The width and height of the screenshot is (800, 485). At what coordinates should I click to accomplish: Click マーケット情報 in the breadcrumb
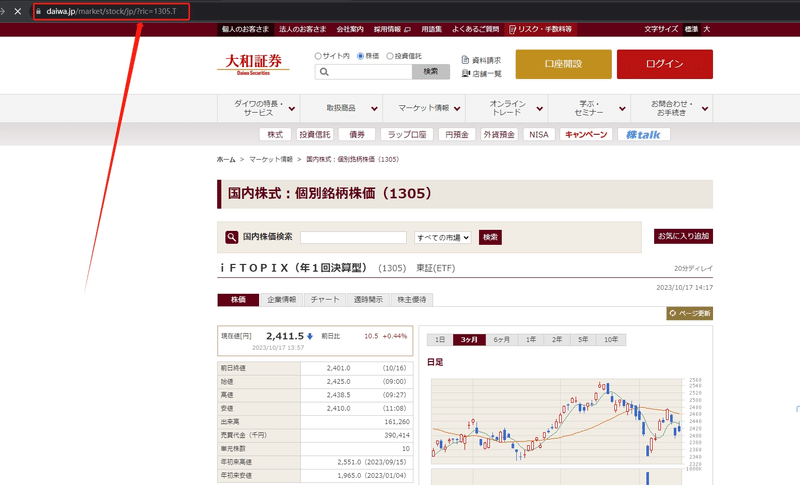271,160
